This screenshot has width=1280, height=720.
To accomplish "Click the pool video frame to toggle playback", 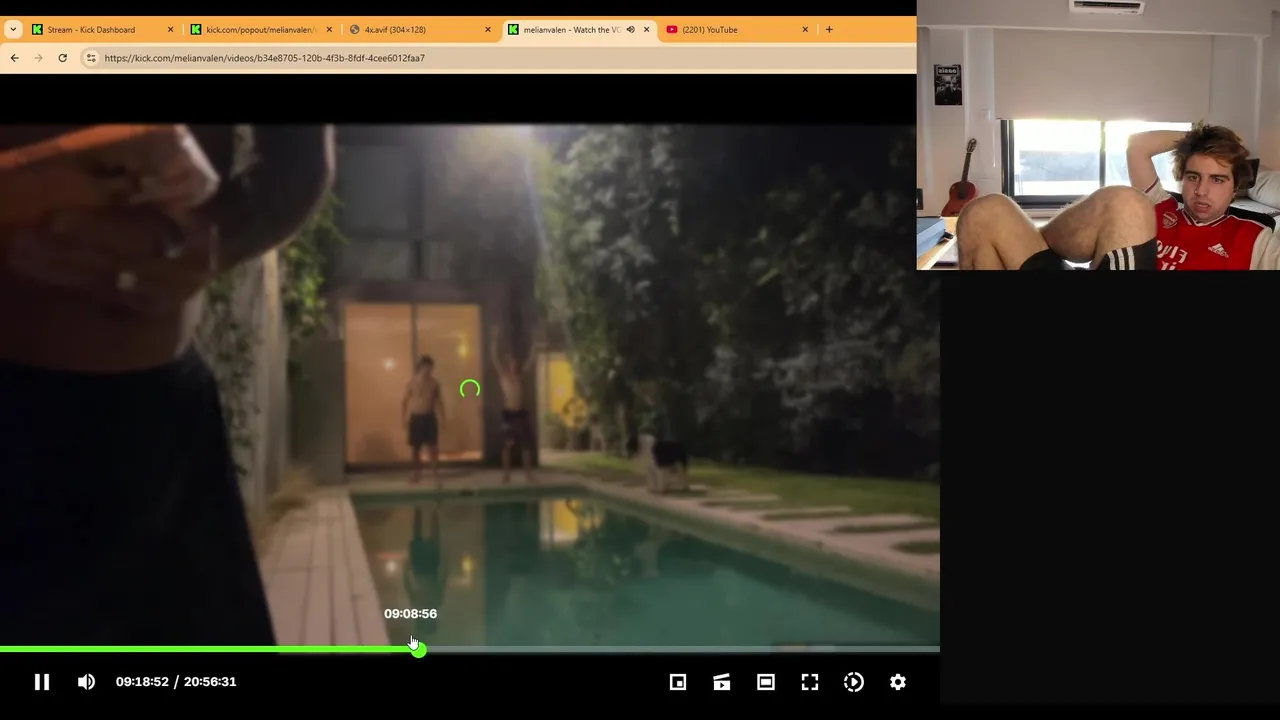I will 469,385.
